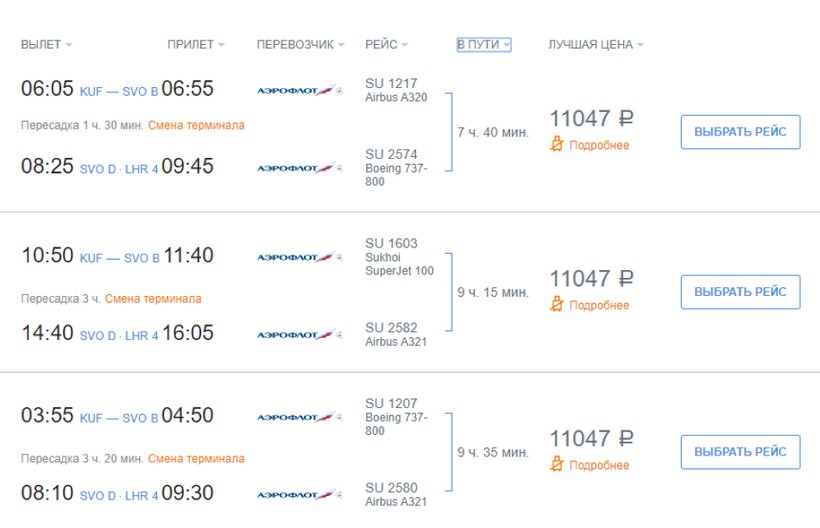Screen dimensions: 820x528
Task: Sort flights by ПРИЛЕТ arrival column
Action: coord(195,45)
